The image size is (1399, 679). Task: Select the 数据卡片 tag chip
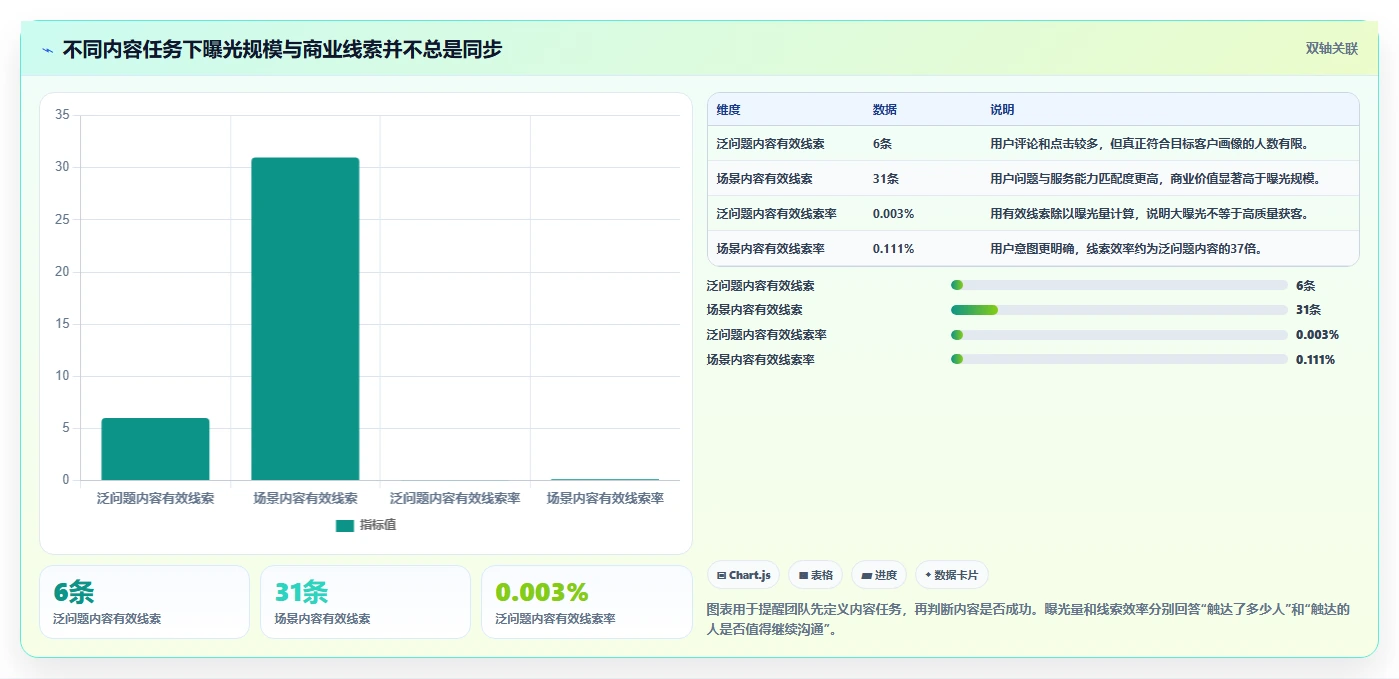952,575
